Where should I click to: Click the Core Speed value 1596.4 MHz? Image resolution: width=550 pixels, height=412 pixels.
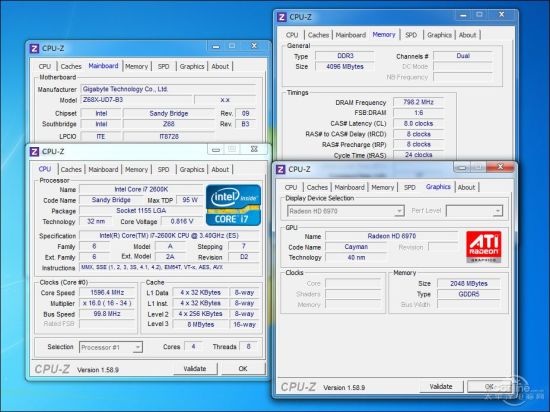tap(107, 292)
